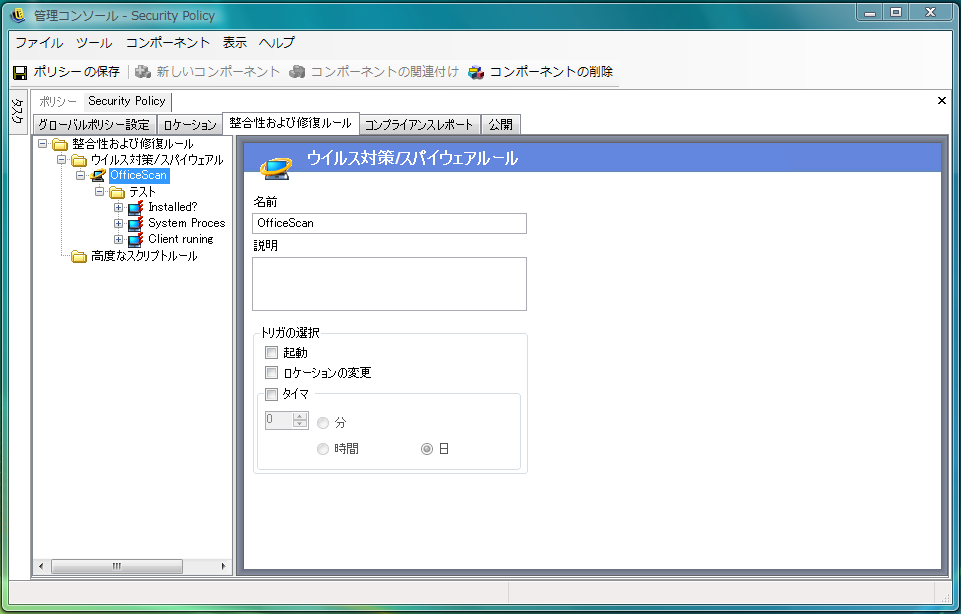Enable the 起動 trigger checkbox
Screen dimensions: 961x614
click(272, 352)
